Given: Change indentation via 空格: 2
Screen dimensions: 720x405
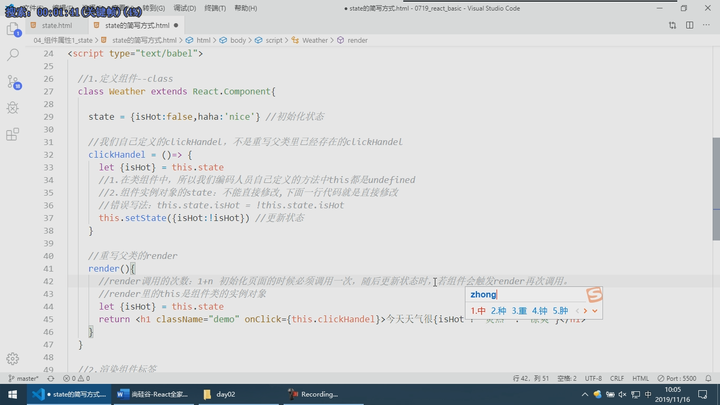Looking at the screenshot, I should tap(567, 378).
